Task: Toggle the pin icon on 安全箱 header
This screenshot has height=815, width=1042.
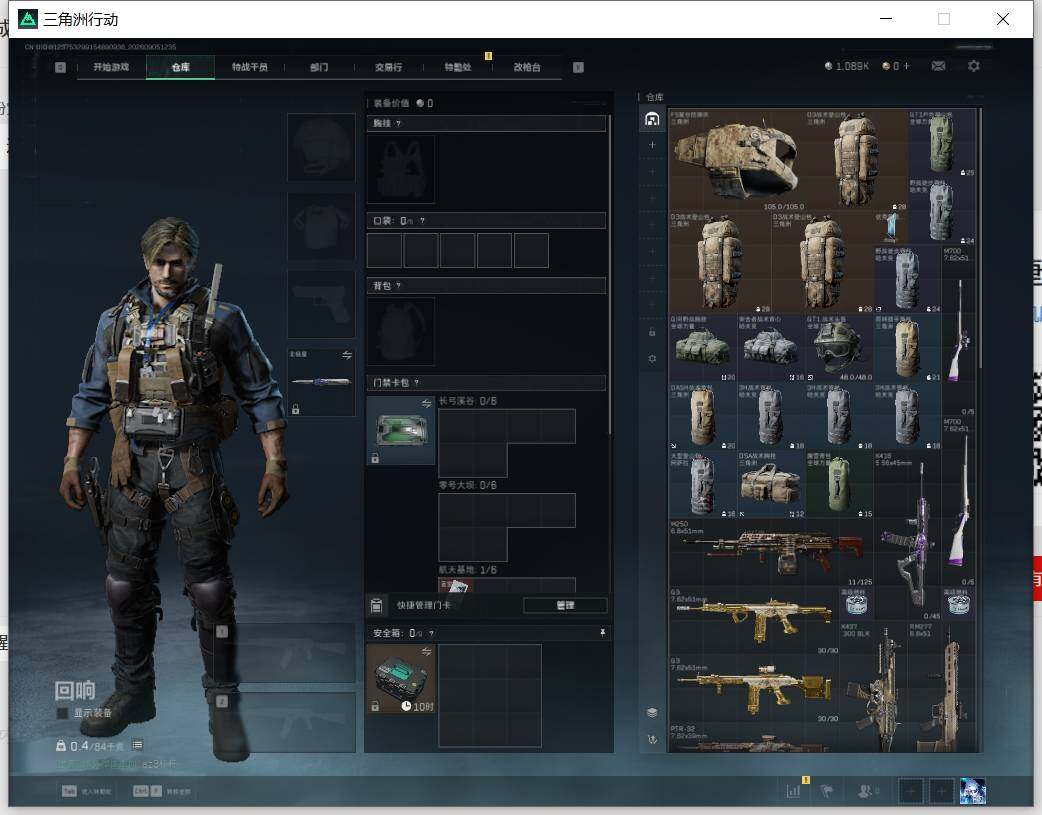Action: [603, 633]
